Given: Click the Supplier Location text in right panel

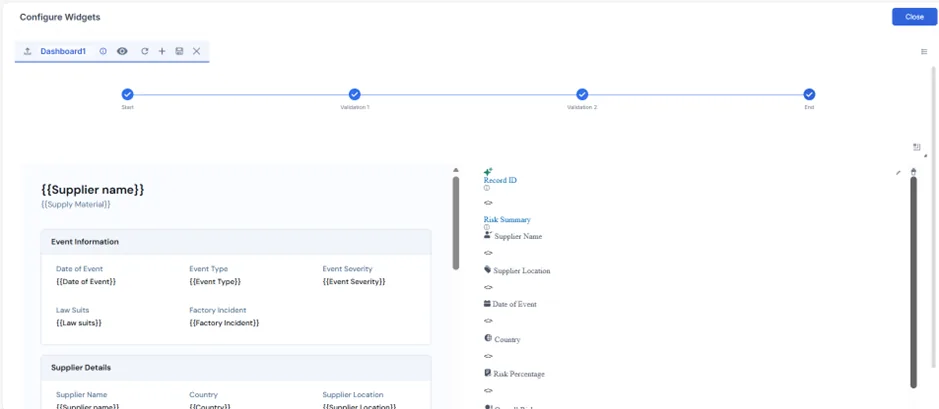Looking at the screenshot, I should (522, 271).
